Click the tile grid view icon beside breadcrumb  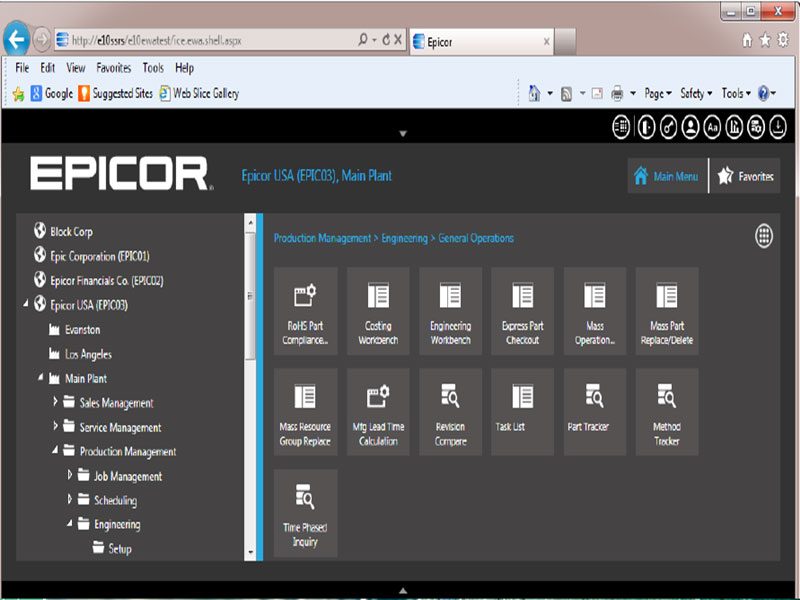click(x=764, y=236)
